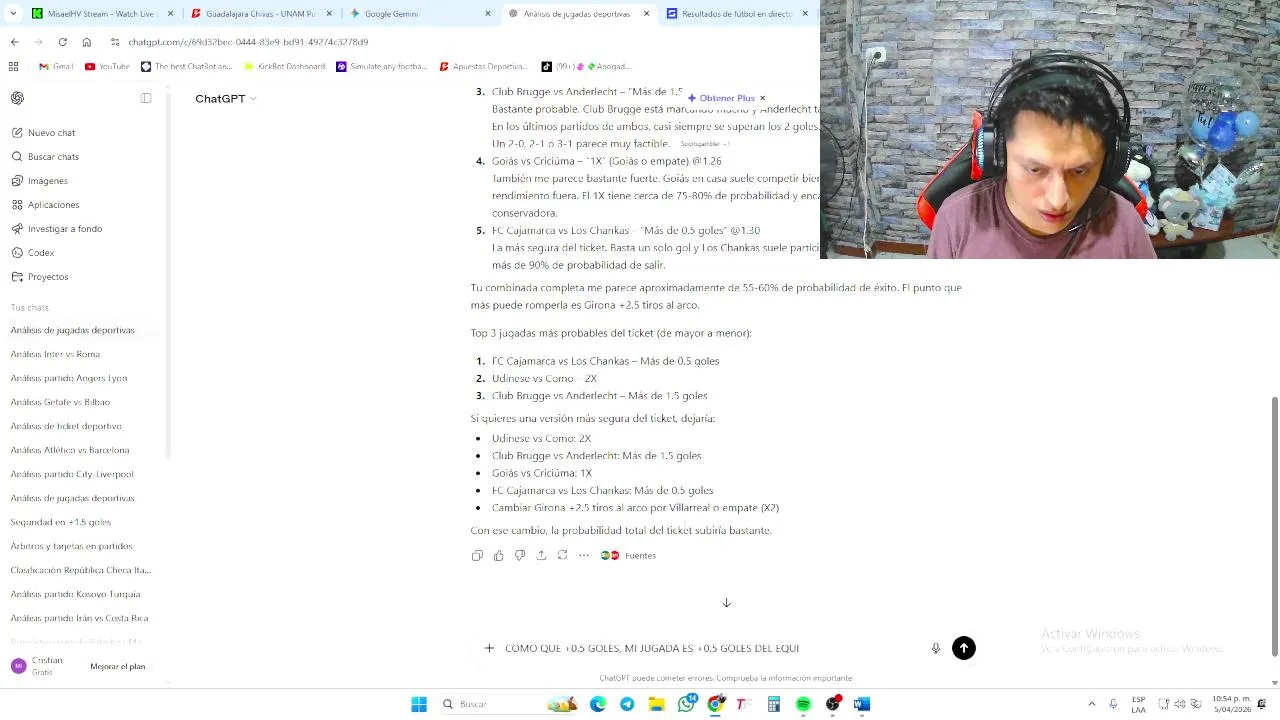Open the browser tab list dropdown arrow
Image resolution: width=1280 pixels, height=720 pixels.
click(x=12, y=13)
